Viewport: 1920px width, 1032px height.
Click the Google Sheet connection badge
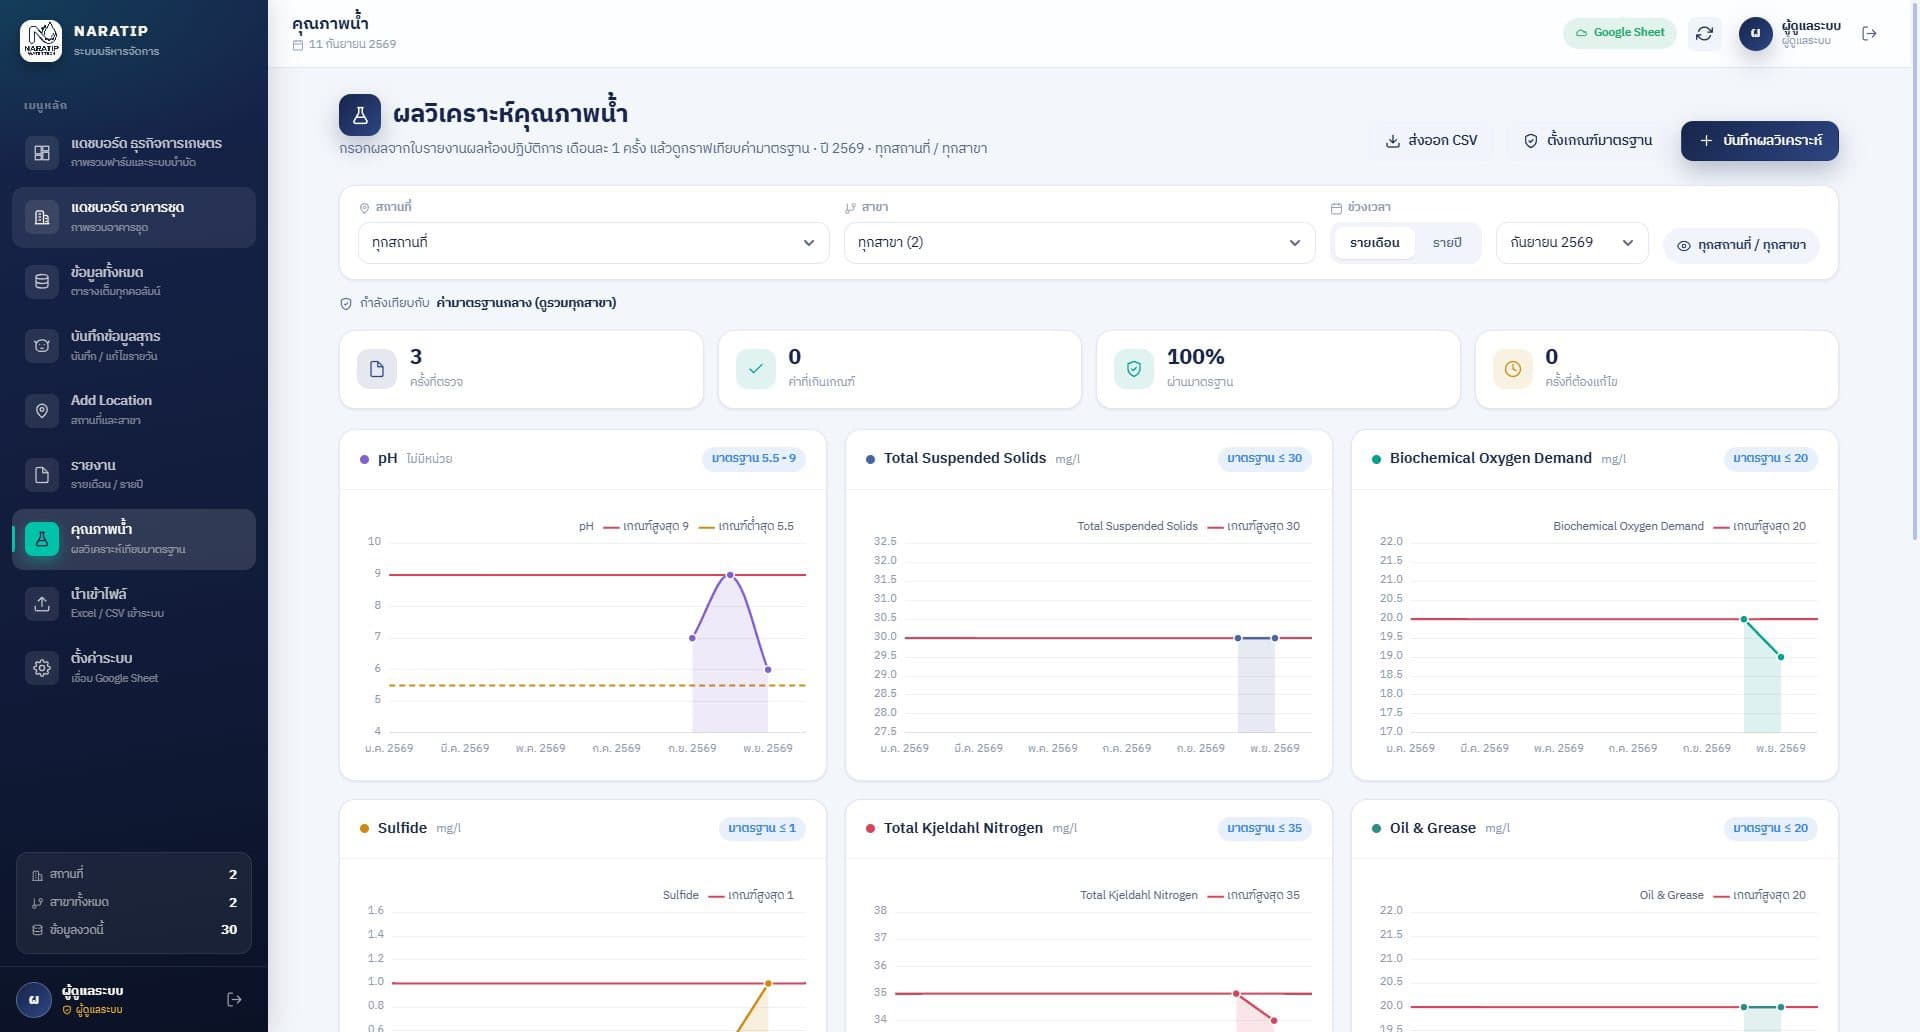[x=1619, y=33]
